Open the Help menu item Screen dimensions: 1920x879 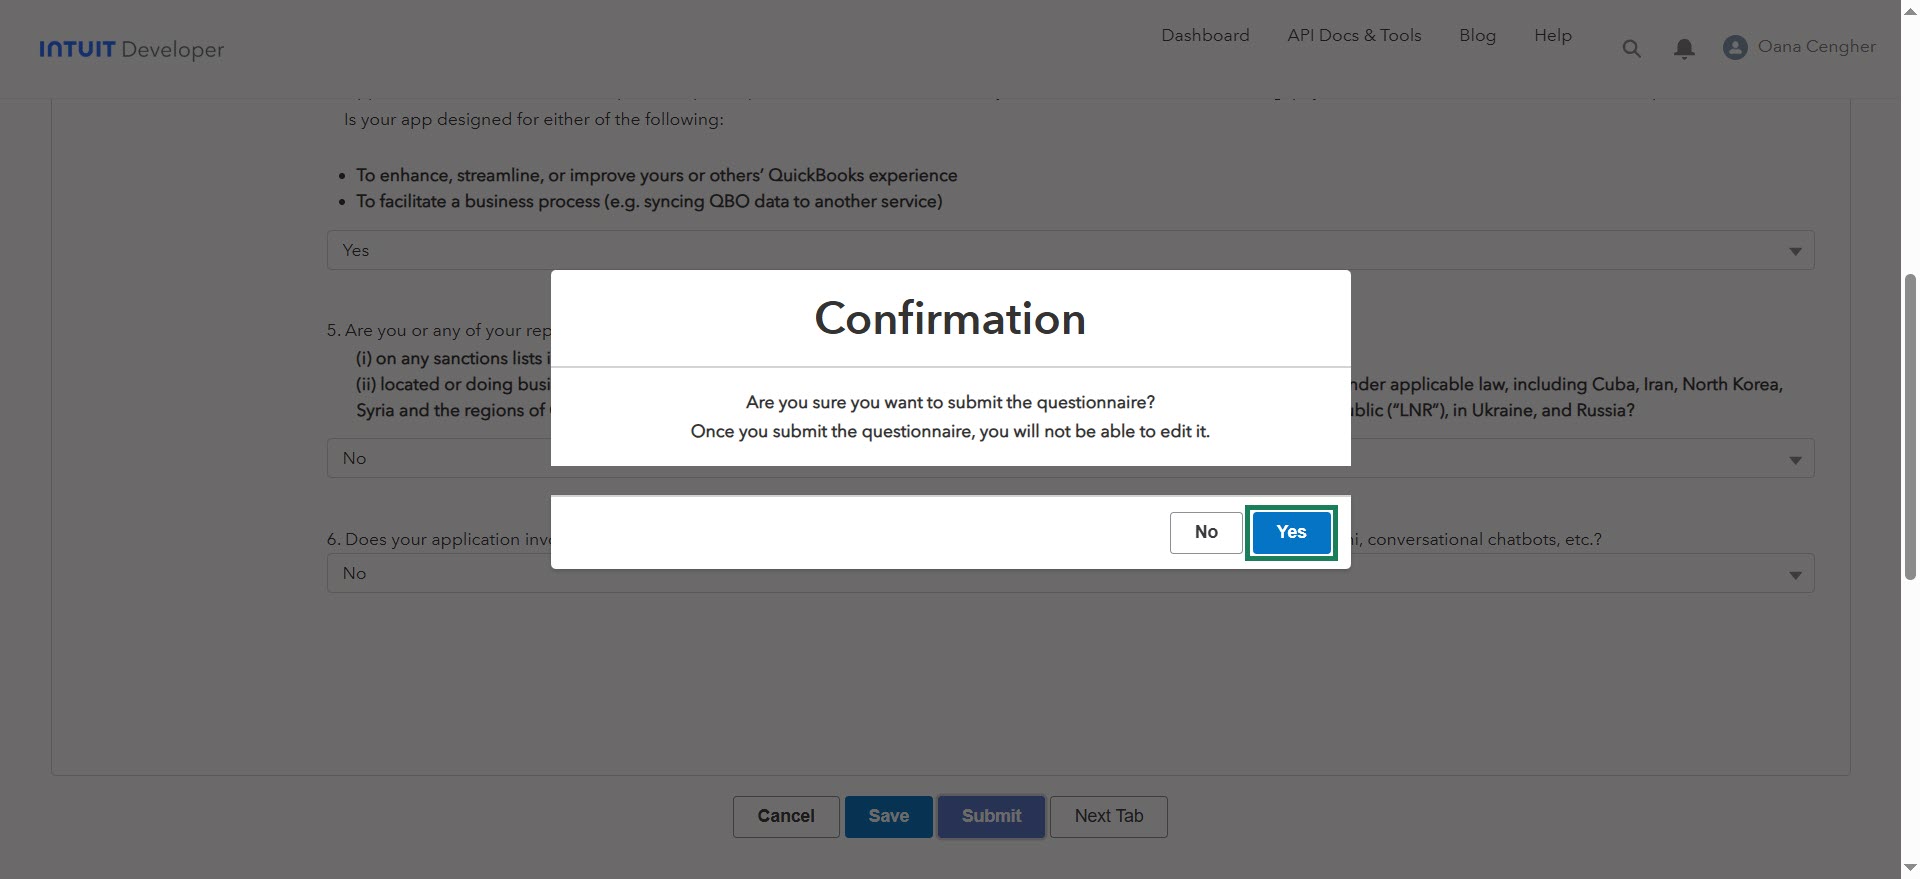point(1553,35)
